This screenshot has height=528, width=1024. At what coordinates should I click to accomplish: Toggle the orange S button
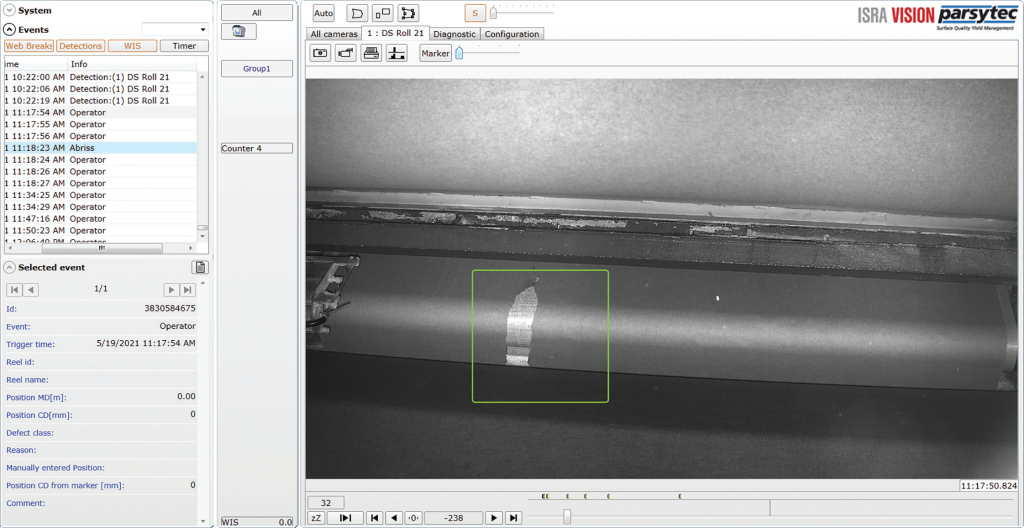(x=475, y=13)
